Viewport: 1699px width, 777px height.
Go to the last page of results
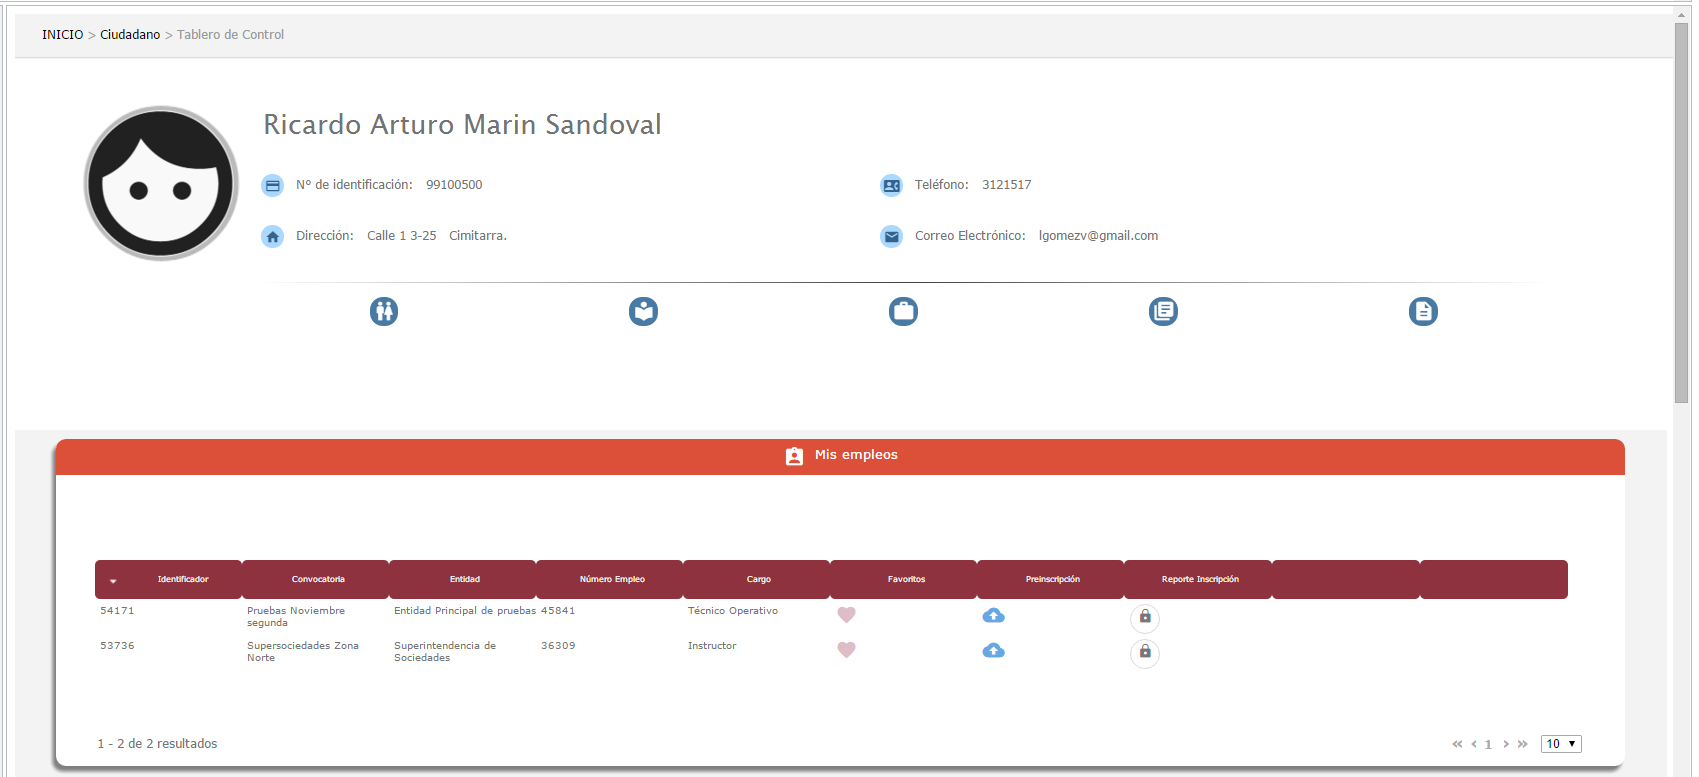tap(1522, 744)
